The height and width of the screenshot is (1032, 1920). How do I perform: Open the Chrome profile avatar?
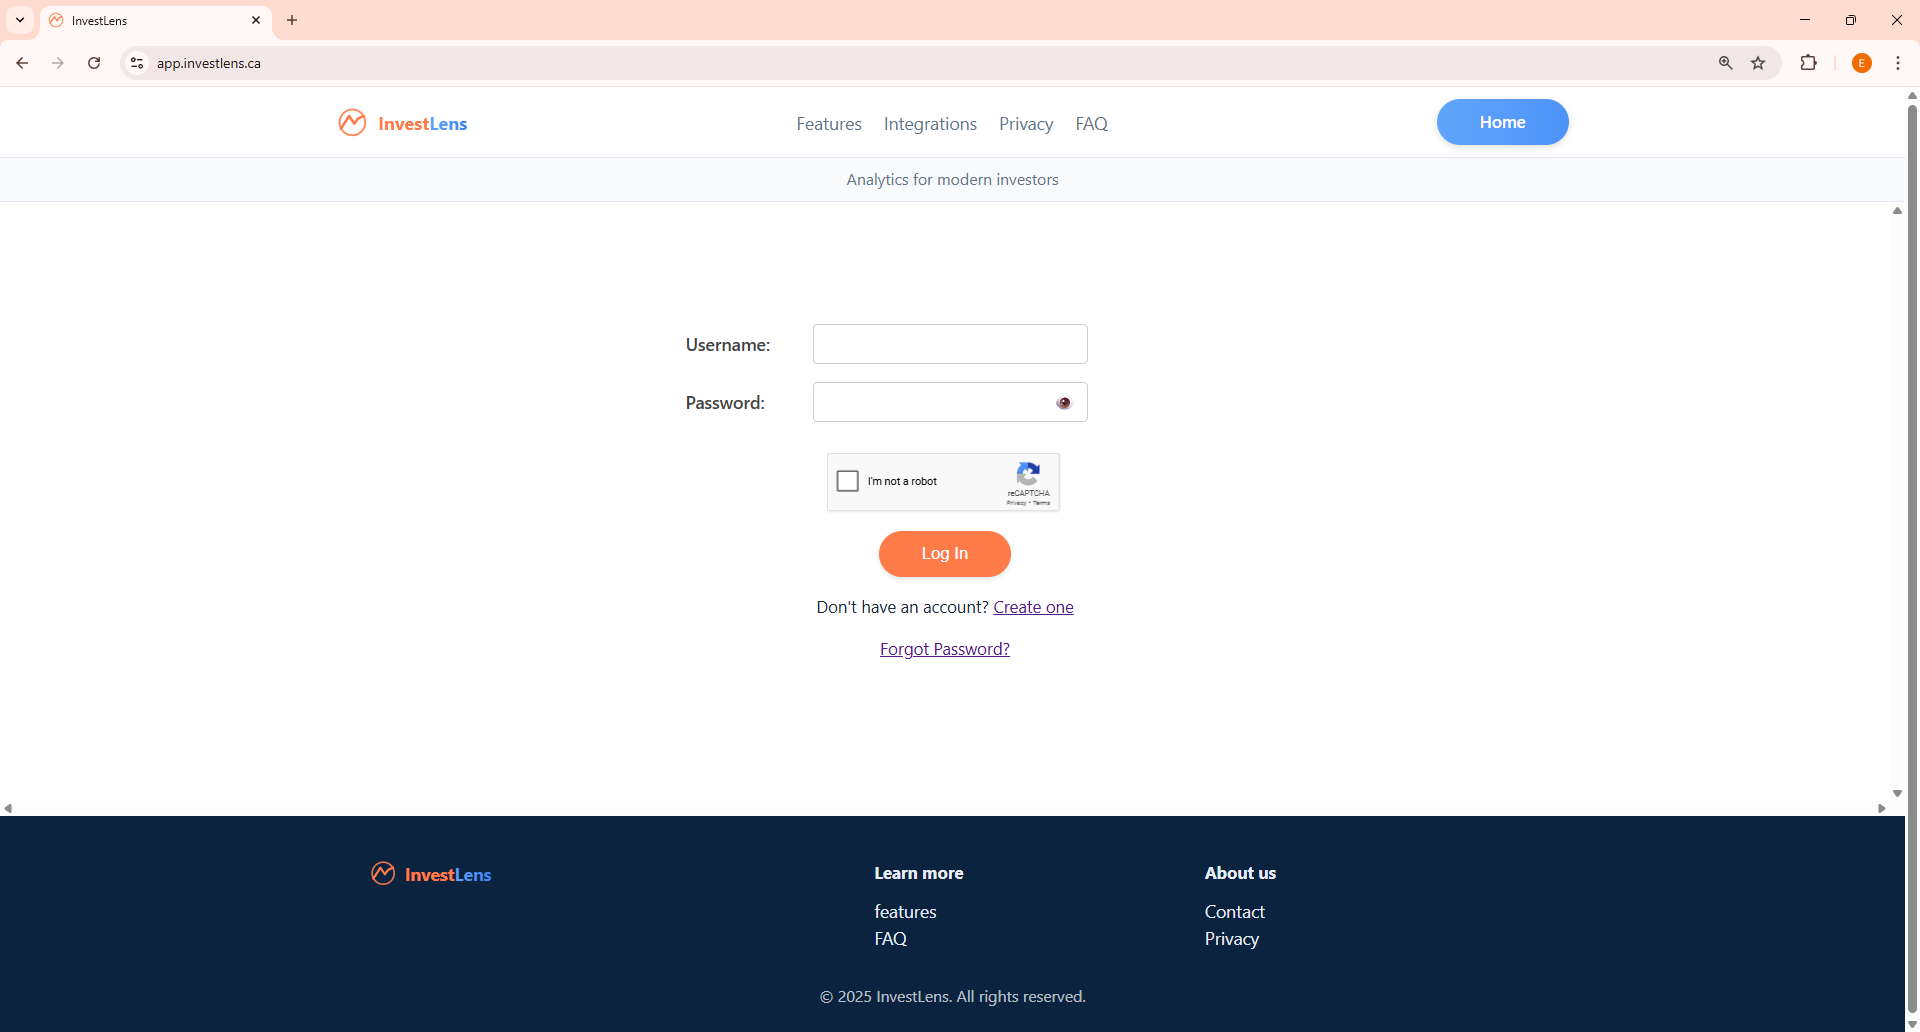(x=1861, y=63)
